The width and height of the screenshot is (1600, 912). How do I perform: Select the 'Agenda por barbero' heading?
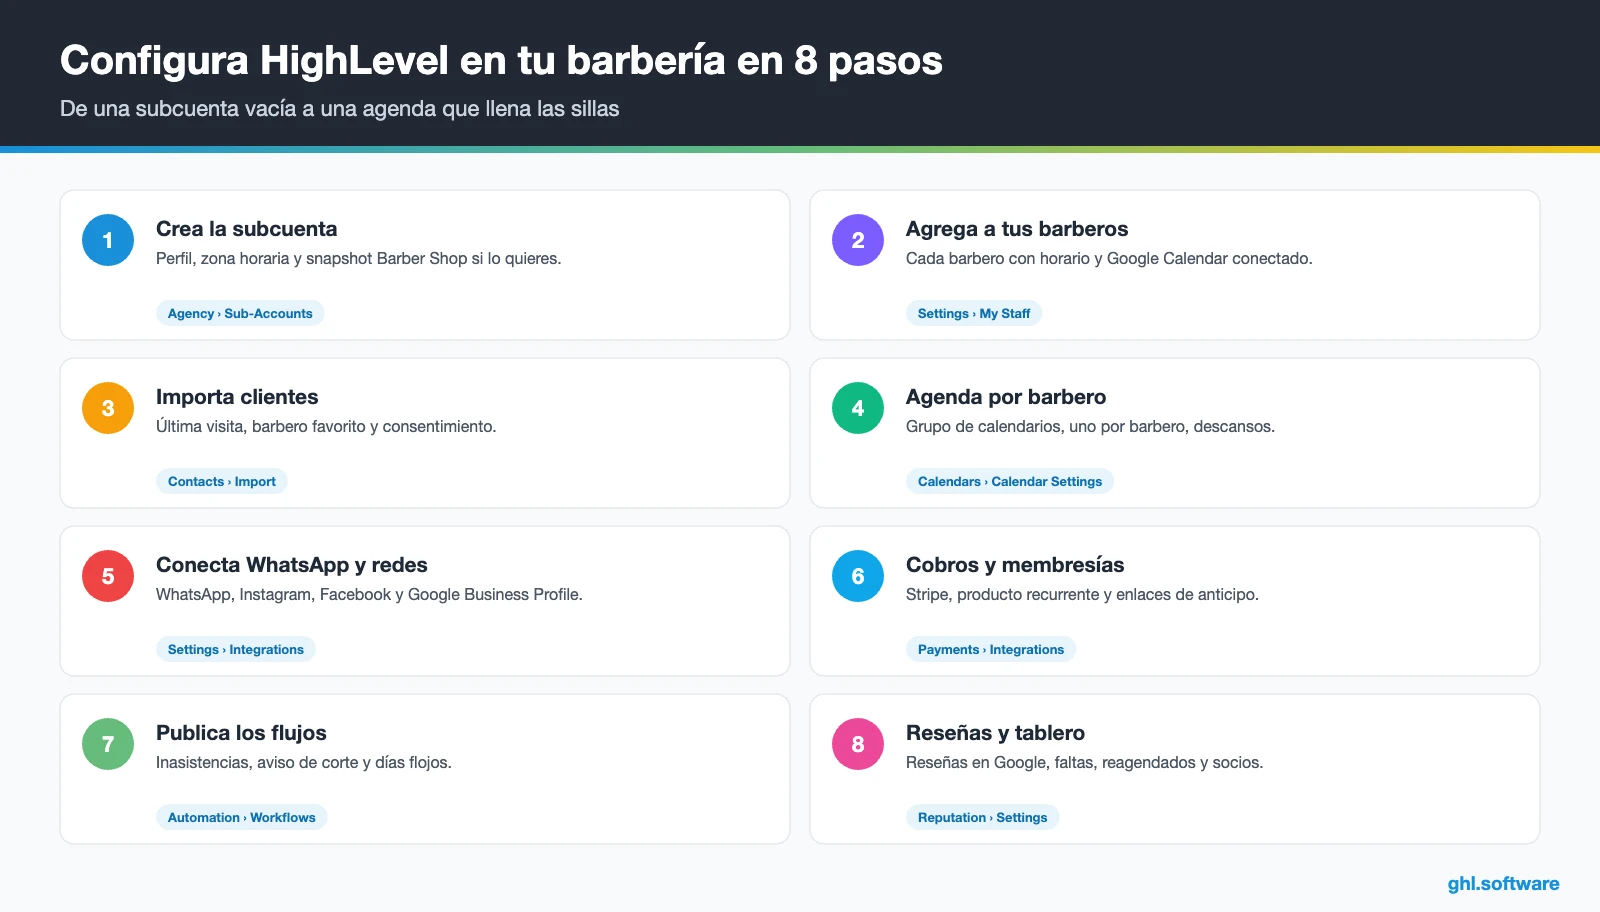click(1006, 397)
